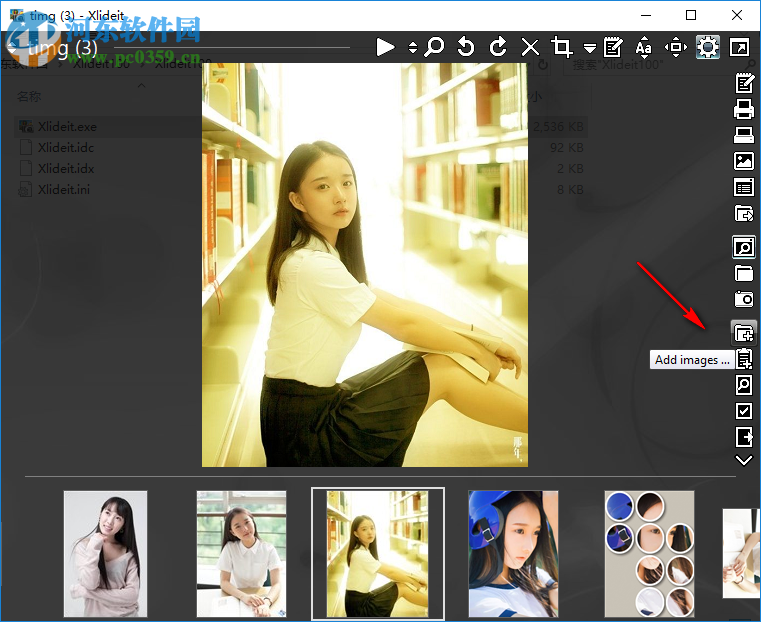Click the exit door-arrow icon in sidebar
Screen dimensions: 761x622
[x=744, y=437]
